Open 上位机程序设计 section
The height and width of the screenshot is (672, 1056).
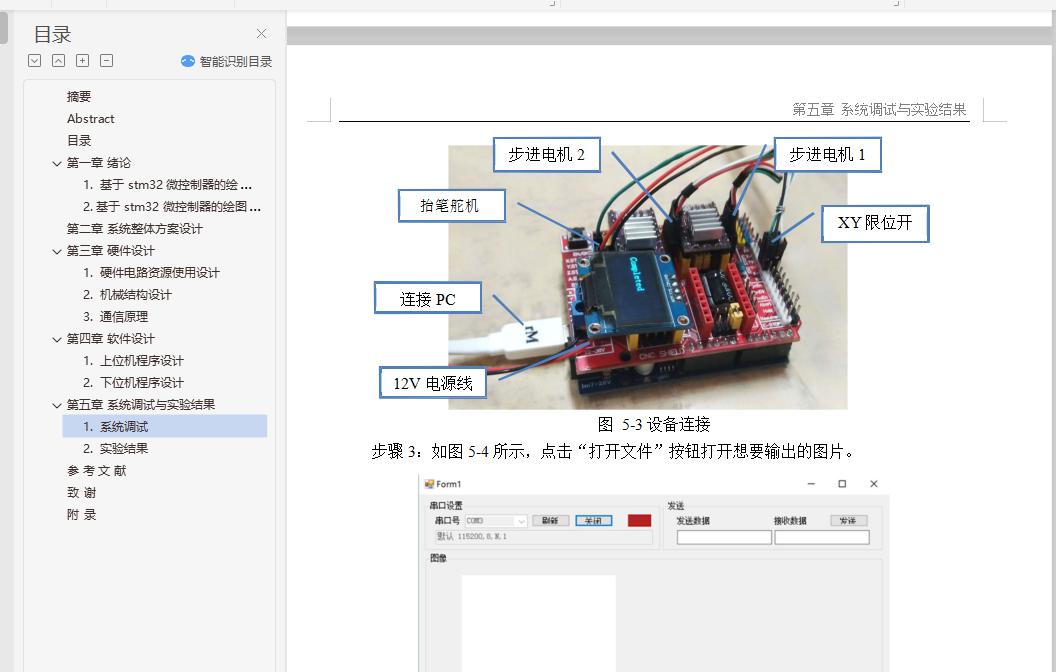(x=133, y=361)
